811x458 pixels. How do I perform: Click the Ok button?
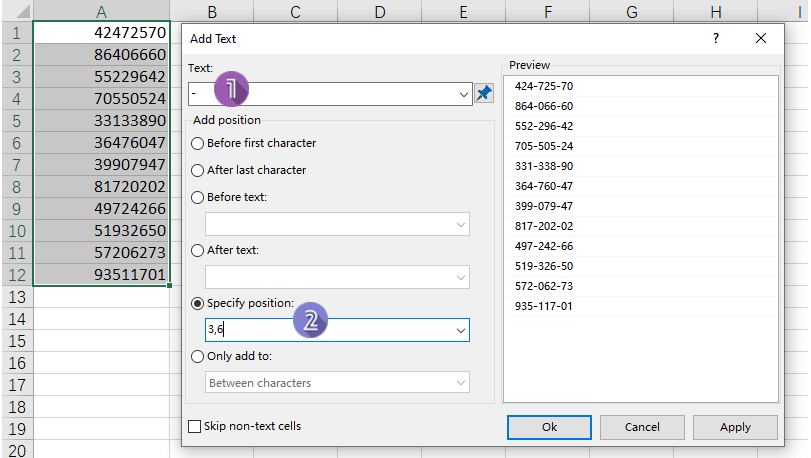coord(549,427)
